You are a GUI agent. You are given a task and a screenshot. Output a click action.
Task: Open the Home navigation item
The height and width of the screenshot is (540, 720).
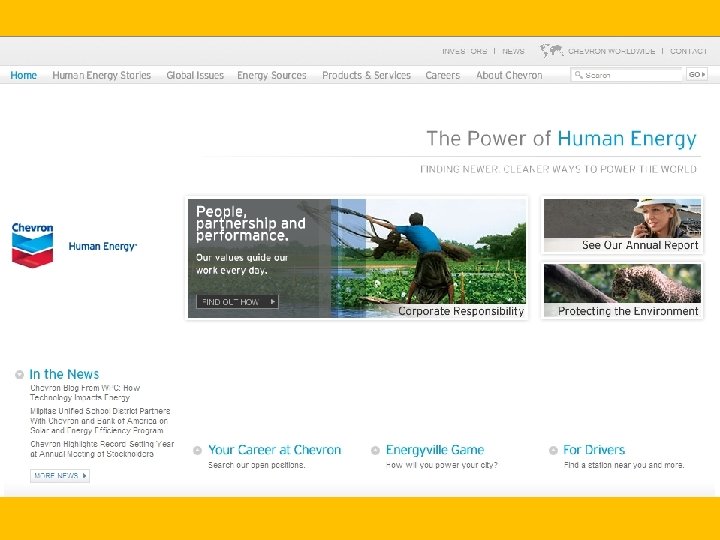[x=23, y=75]
